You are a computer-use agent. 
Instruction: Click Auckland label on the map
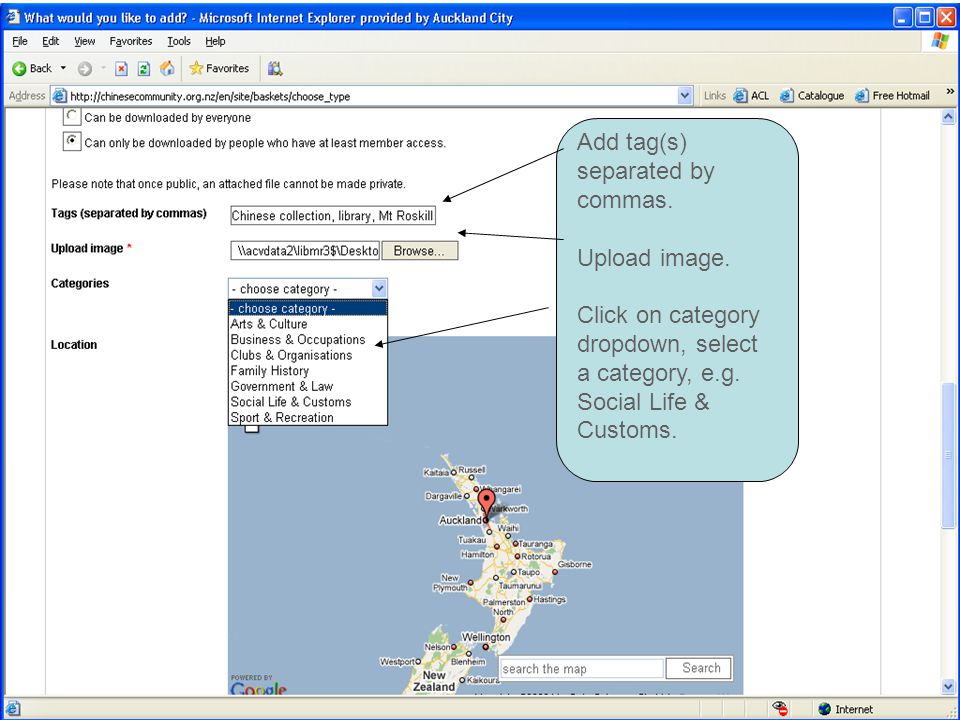[460, 520]
